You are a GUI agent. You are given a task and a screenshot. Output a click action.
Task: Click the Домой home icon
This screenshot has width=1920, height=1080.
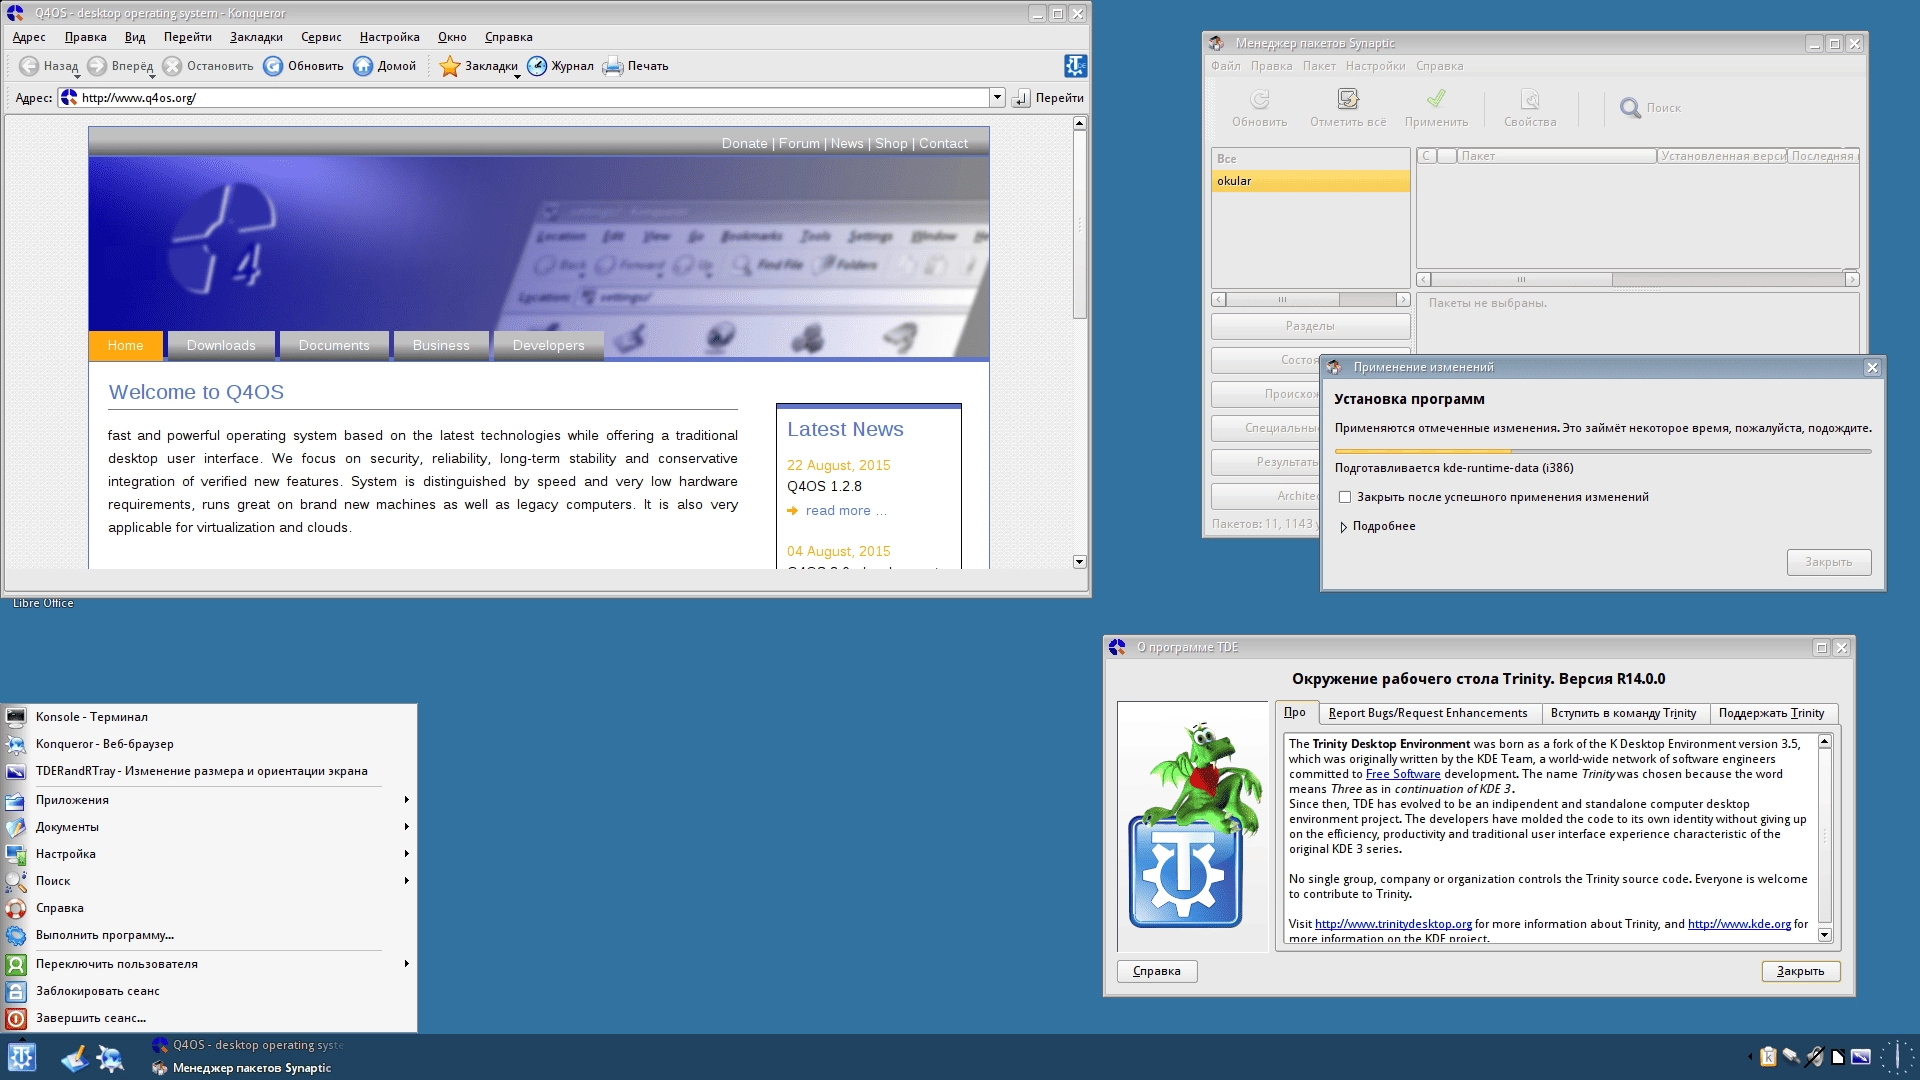point(363,66)
